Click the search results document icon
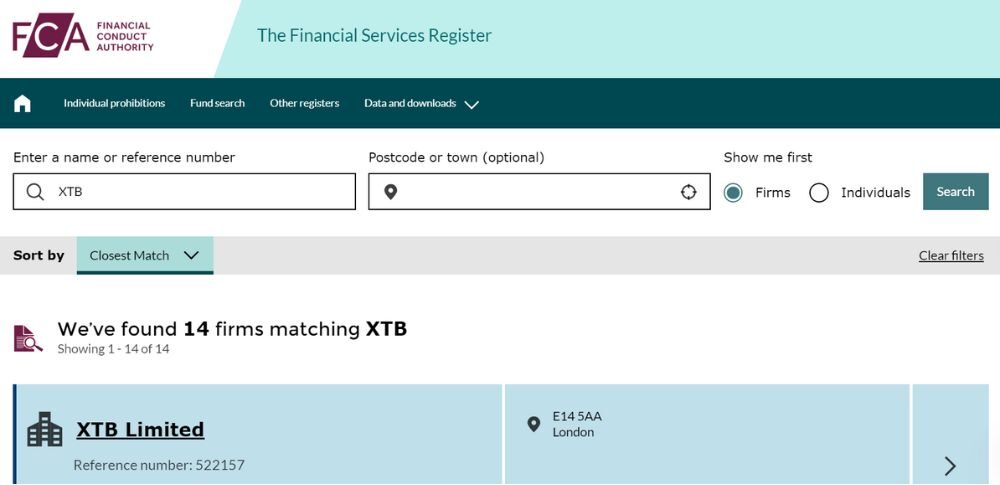 (x=28, y=338)
